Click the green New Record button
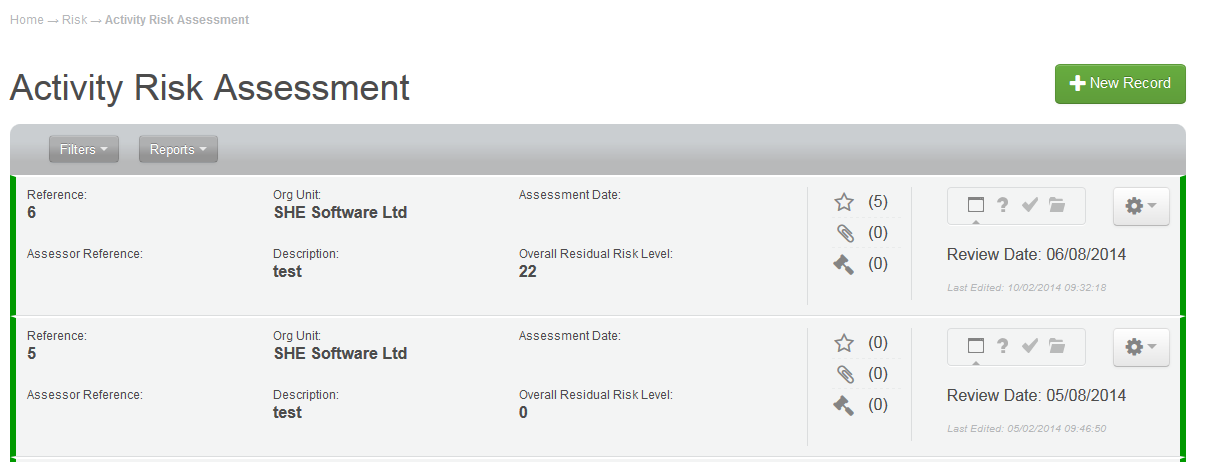Image resolution: width=1212 pixels, height=462 pixels. pos(1120,84)
